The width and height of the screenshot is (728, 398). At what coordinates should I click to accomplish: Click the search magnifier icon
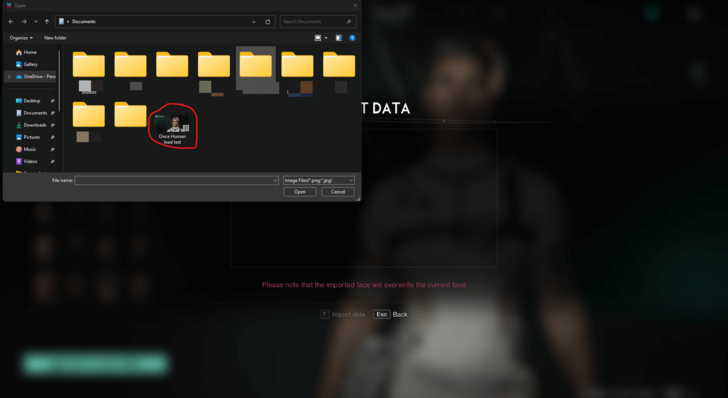point(349,22)
